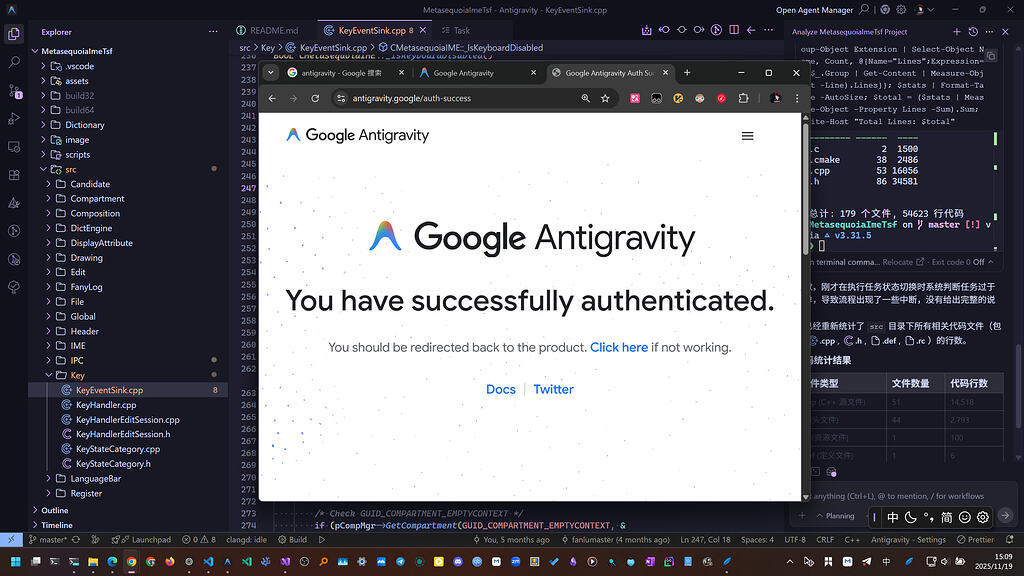Image resolution: width=1024 pixels, height=576 pixels.
Task: Open File Explorer from the taskbar
Action: [93, 562]
